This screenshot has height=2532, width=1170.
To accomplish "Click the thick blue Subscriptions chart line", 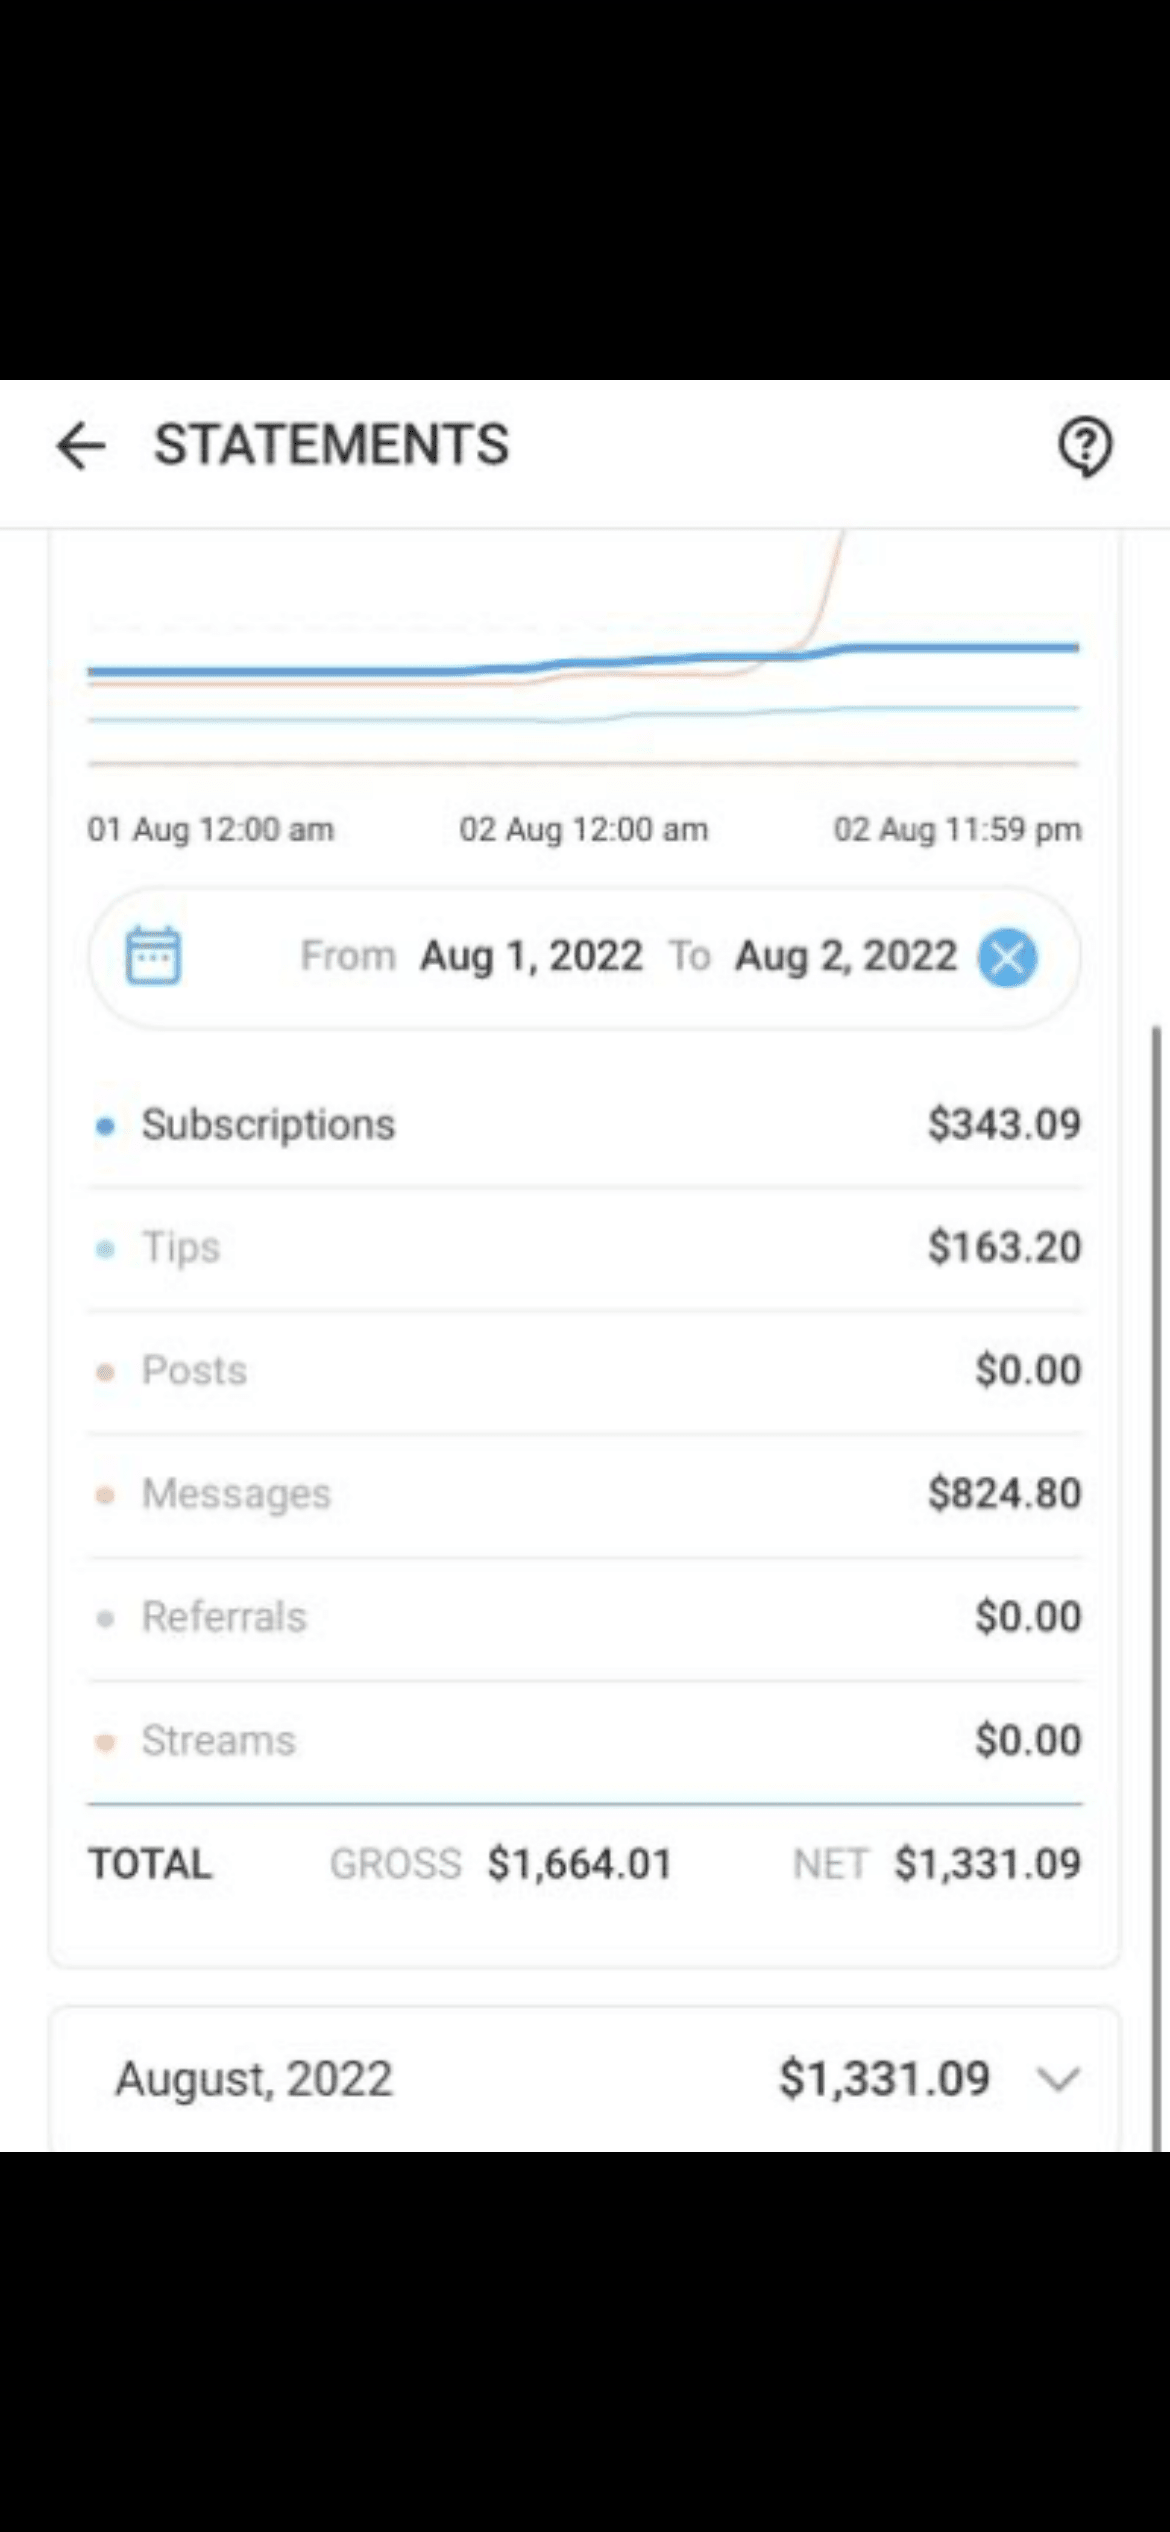I will click(300, 671).
